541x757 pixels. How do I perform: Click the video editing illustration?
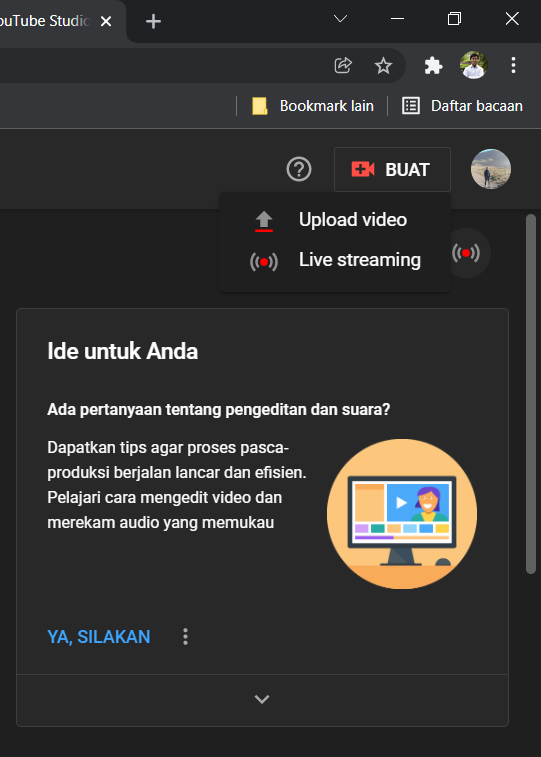pyautogui.click(x=402, y=514)
